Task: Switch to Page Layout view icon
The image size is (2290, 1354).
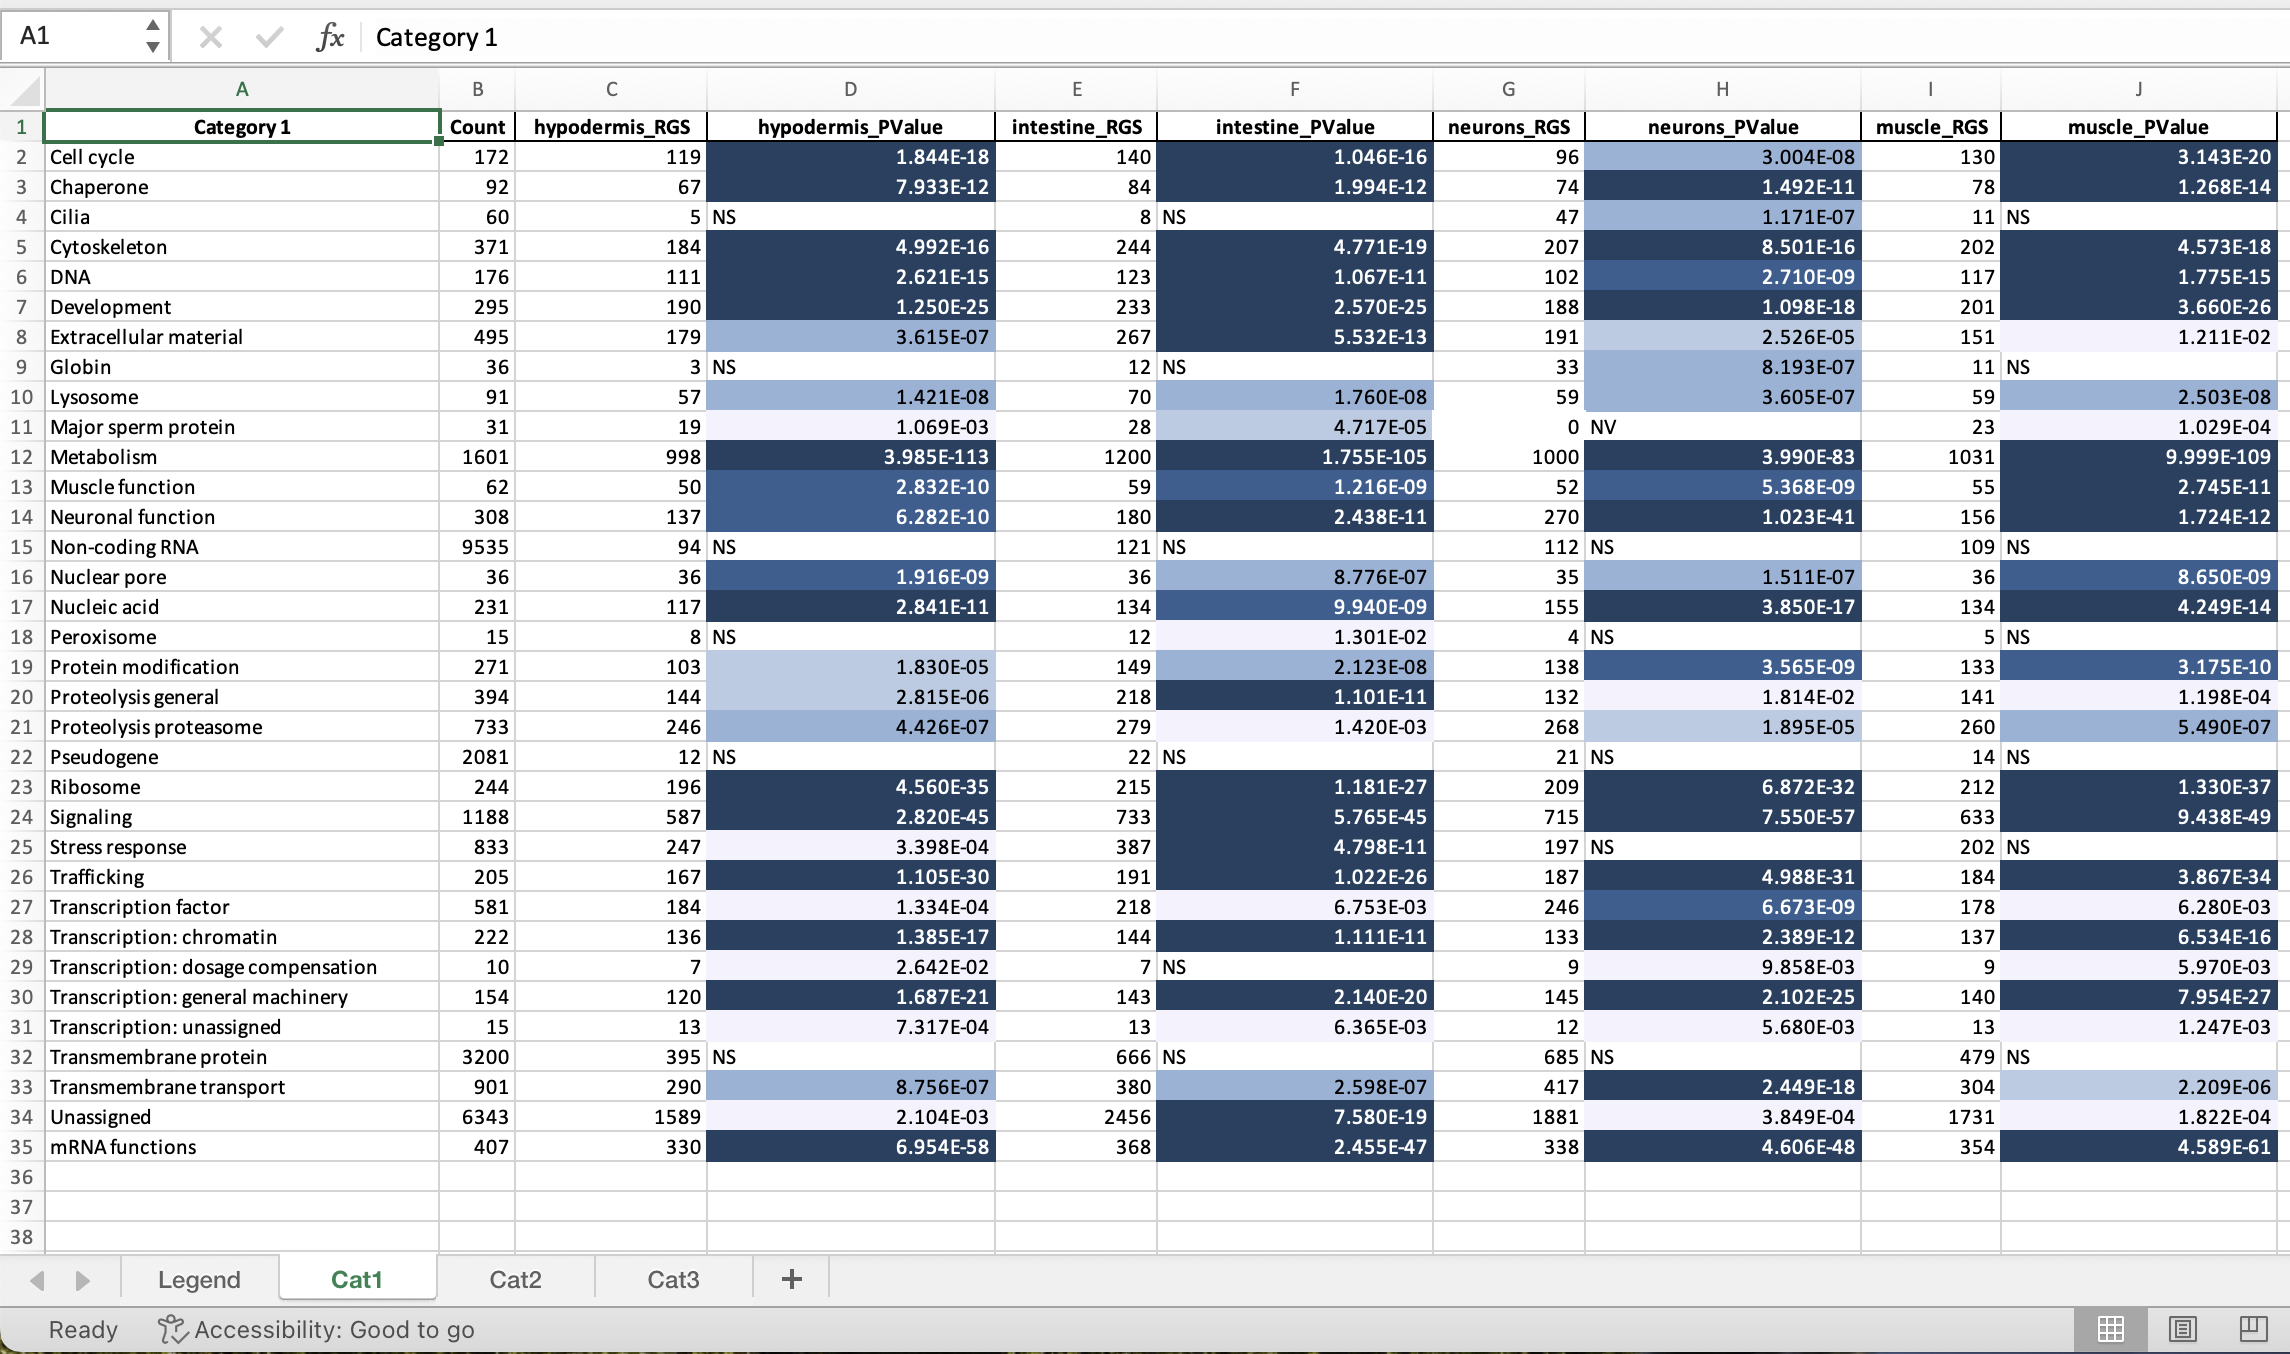Action: pos(2182,1329)
